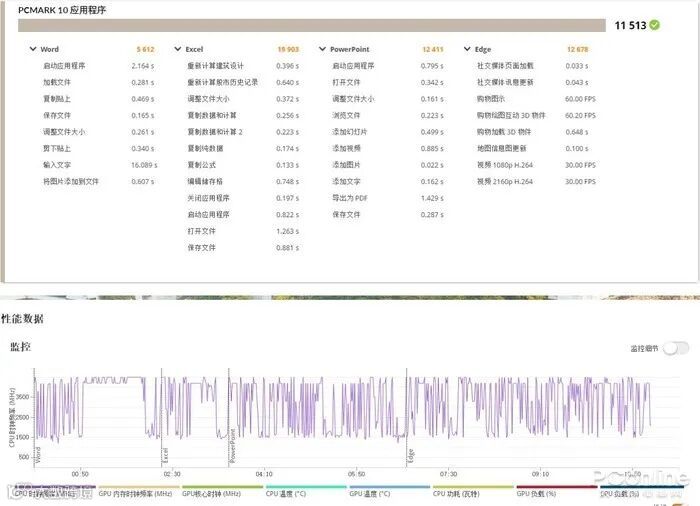Click the Edge score 12 678
The image size is (700, 506).
tap(577, 49)
